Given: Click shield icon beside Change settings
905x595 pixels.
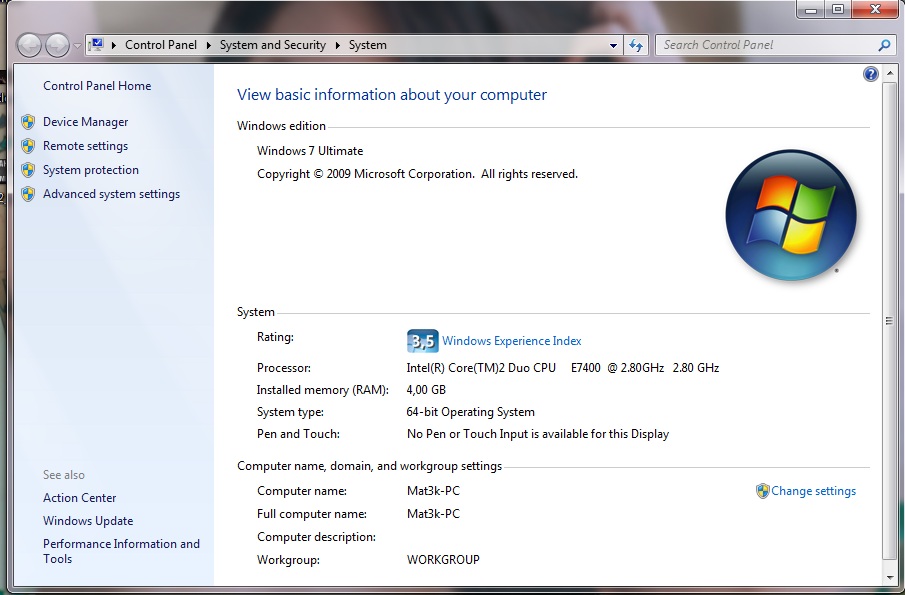Looking at the screenshot, I should coord(762,491).
